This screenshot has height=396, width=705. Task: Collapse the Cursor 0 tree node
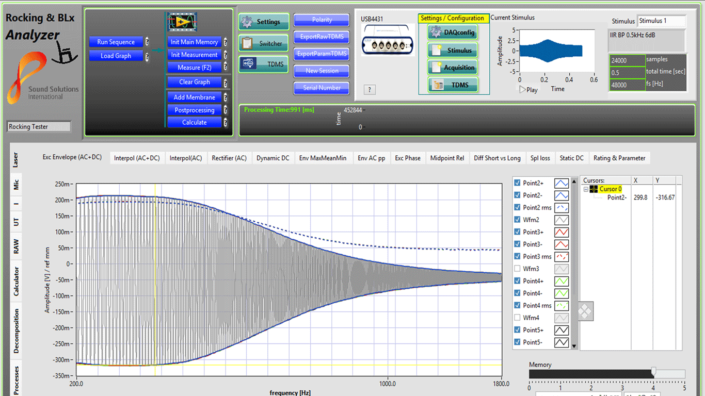pos(586,189)
